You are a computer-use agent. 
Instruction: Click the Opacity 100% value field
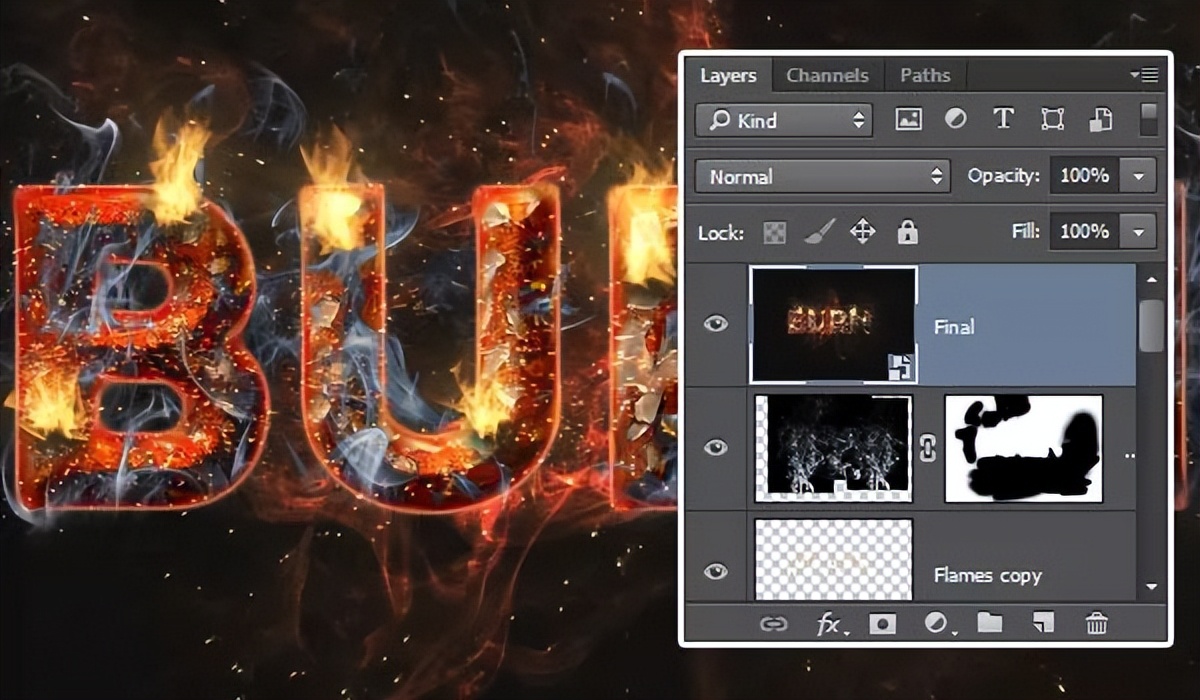1085,176
